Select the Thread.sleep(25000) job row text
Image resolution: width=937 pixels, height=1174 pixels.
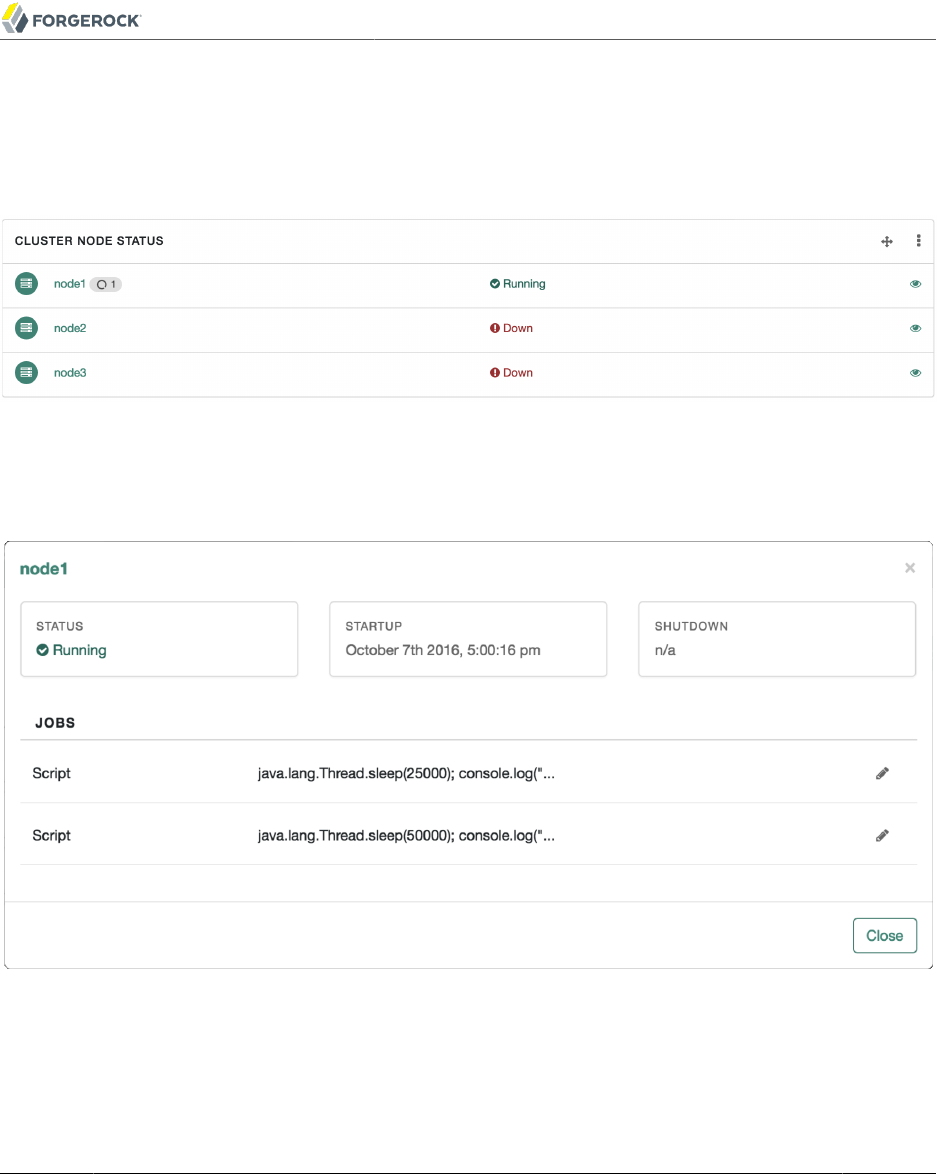[406, 773]
